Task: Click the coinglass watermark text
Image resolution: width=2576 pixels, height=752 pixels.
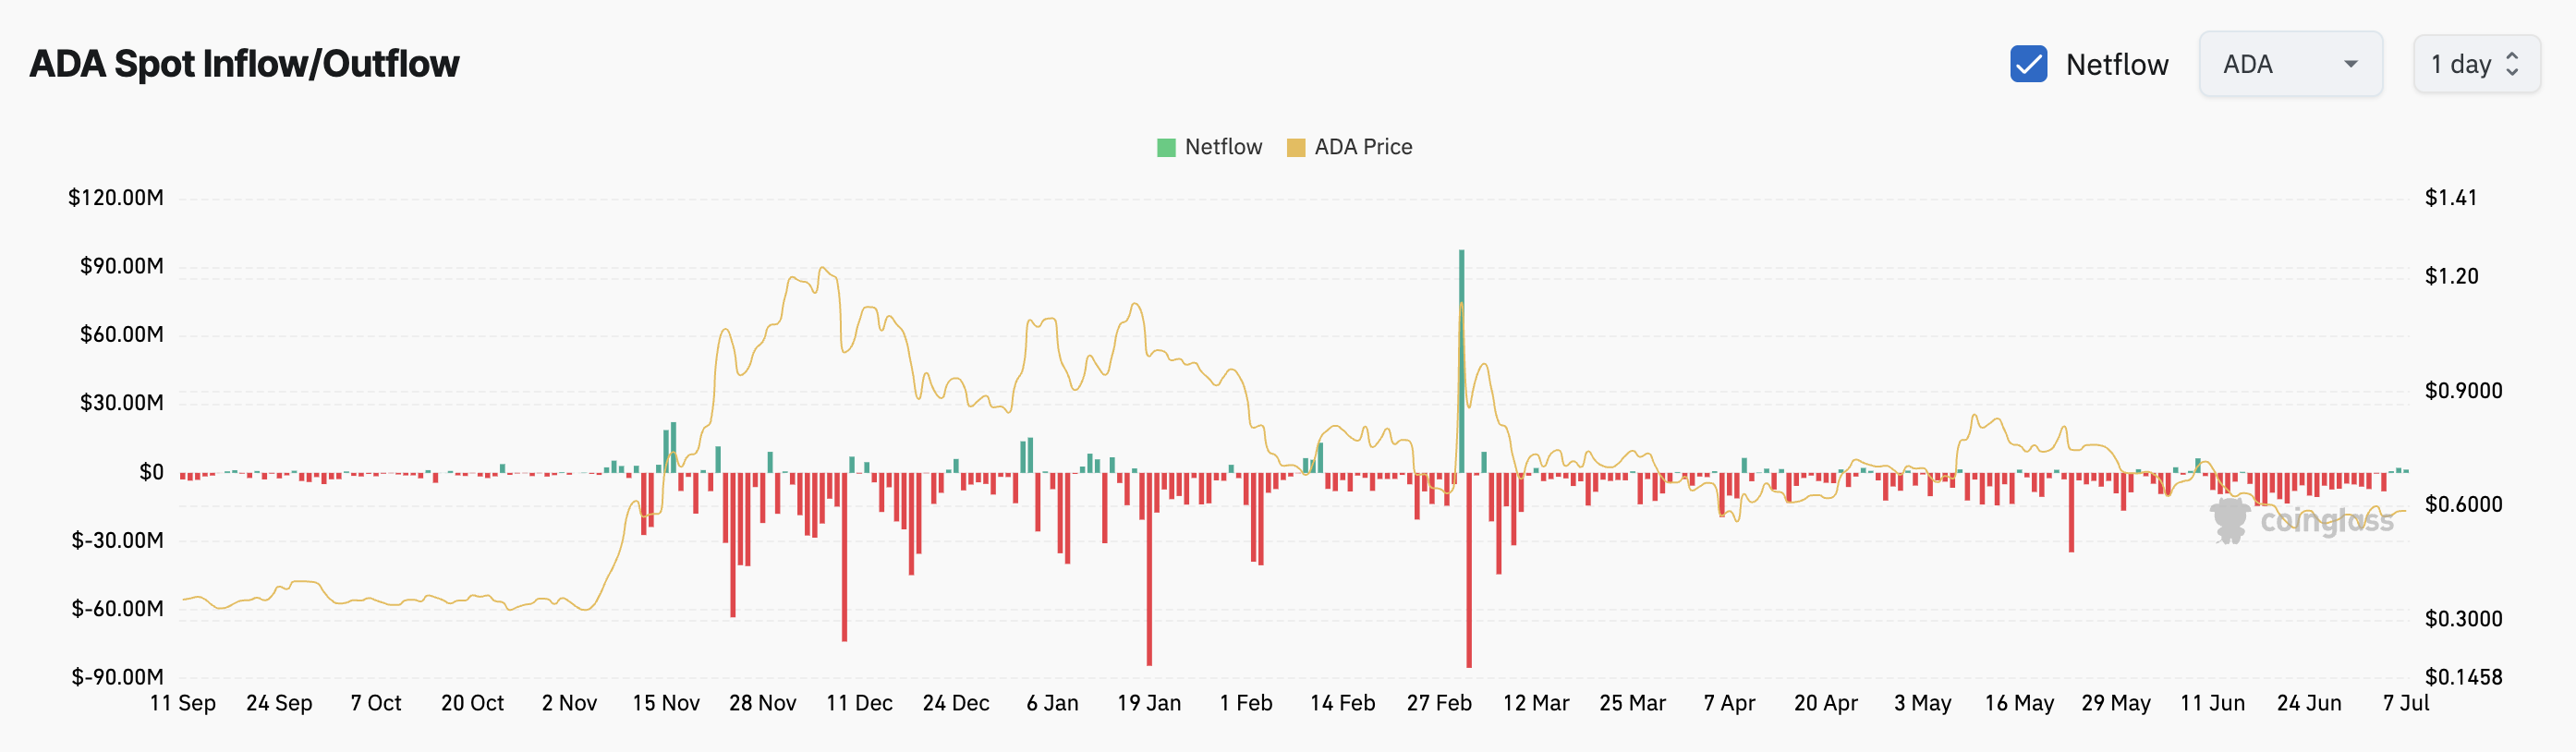Action: point(2326,521)
